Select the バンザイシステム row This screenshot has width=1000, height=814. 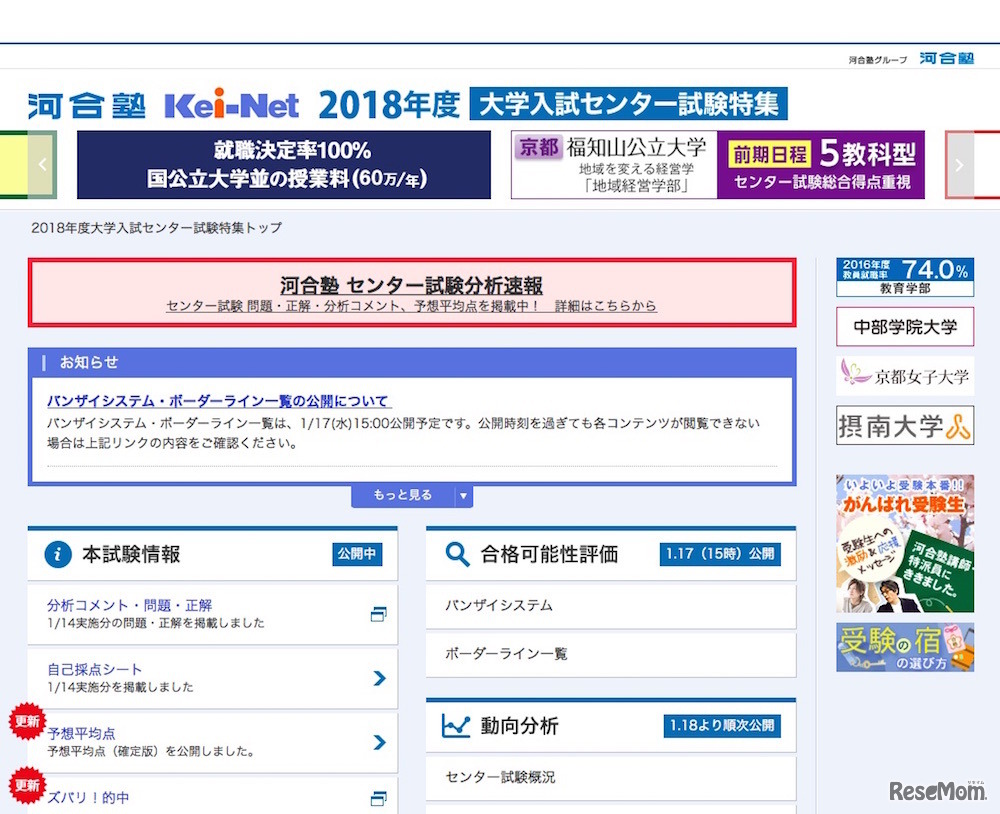611,605
